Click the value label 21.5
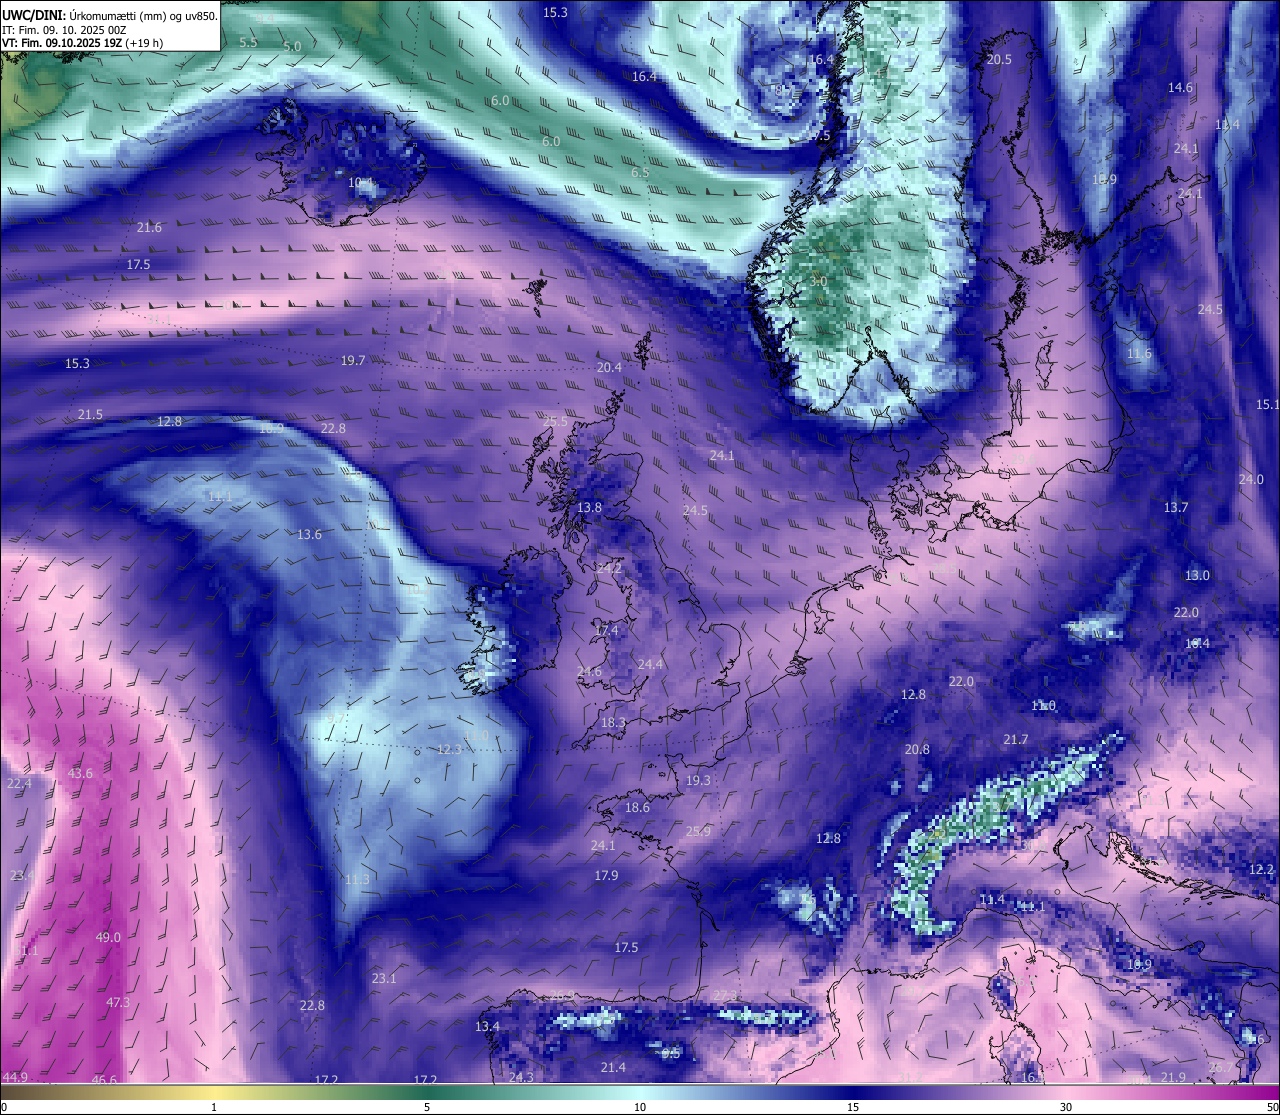This screenshot has height=1115, width=1280. pyautogui.click(x=90, y=414)
